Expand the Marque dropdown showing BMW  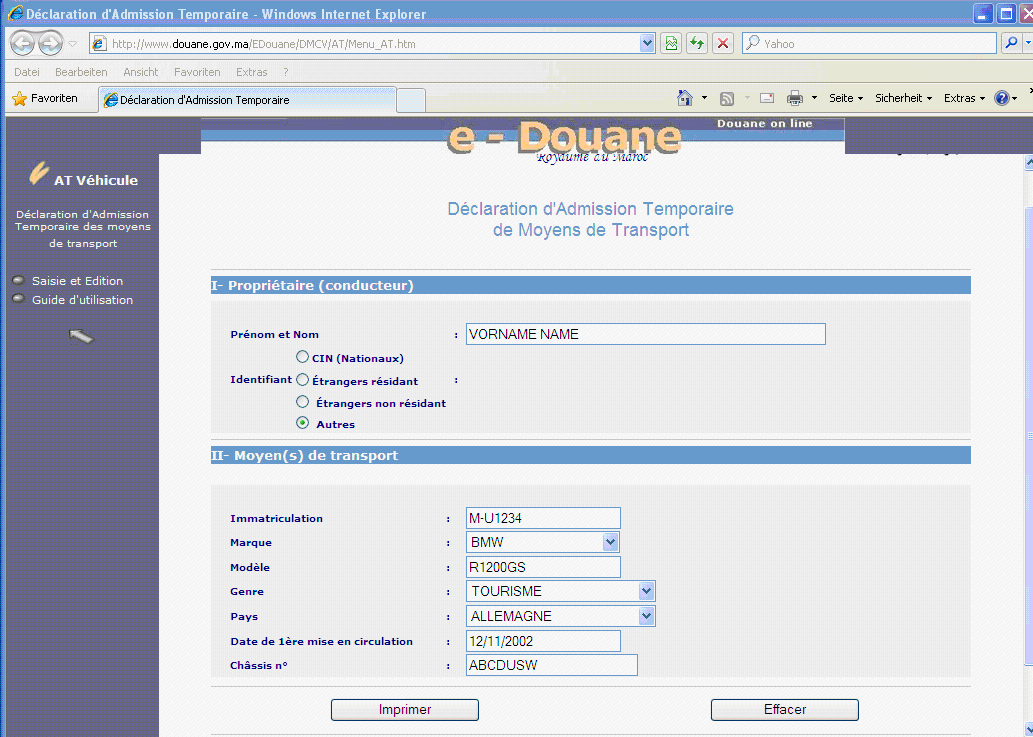point(611,542)
